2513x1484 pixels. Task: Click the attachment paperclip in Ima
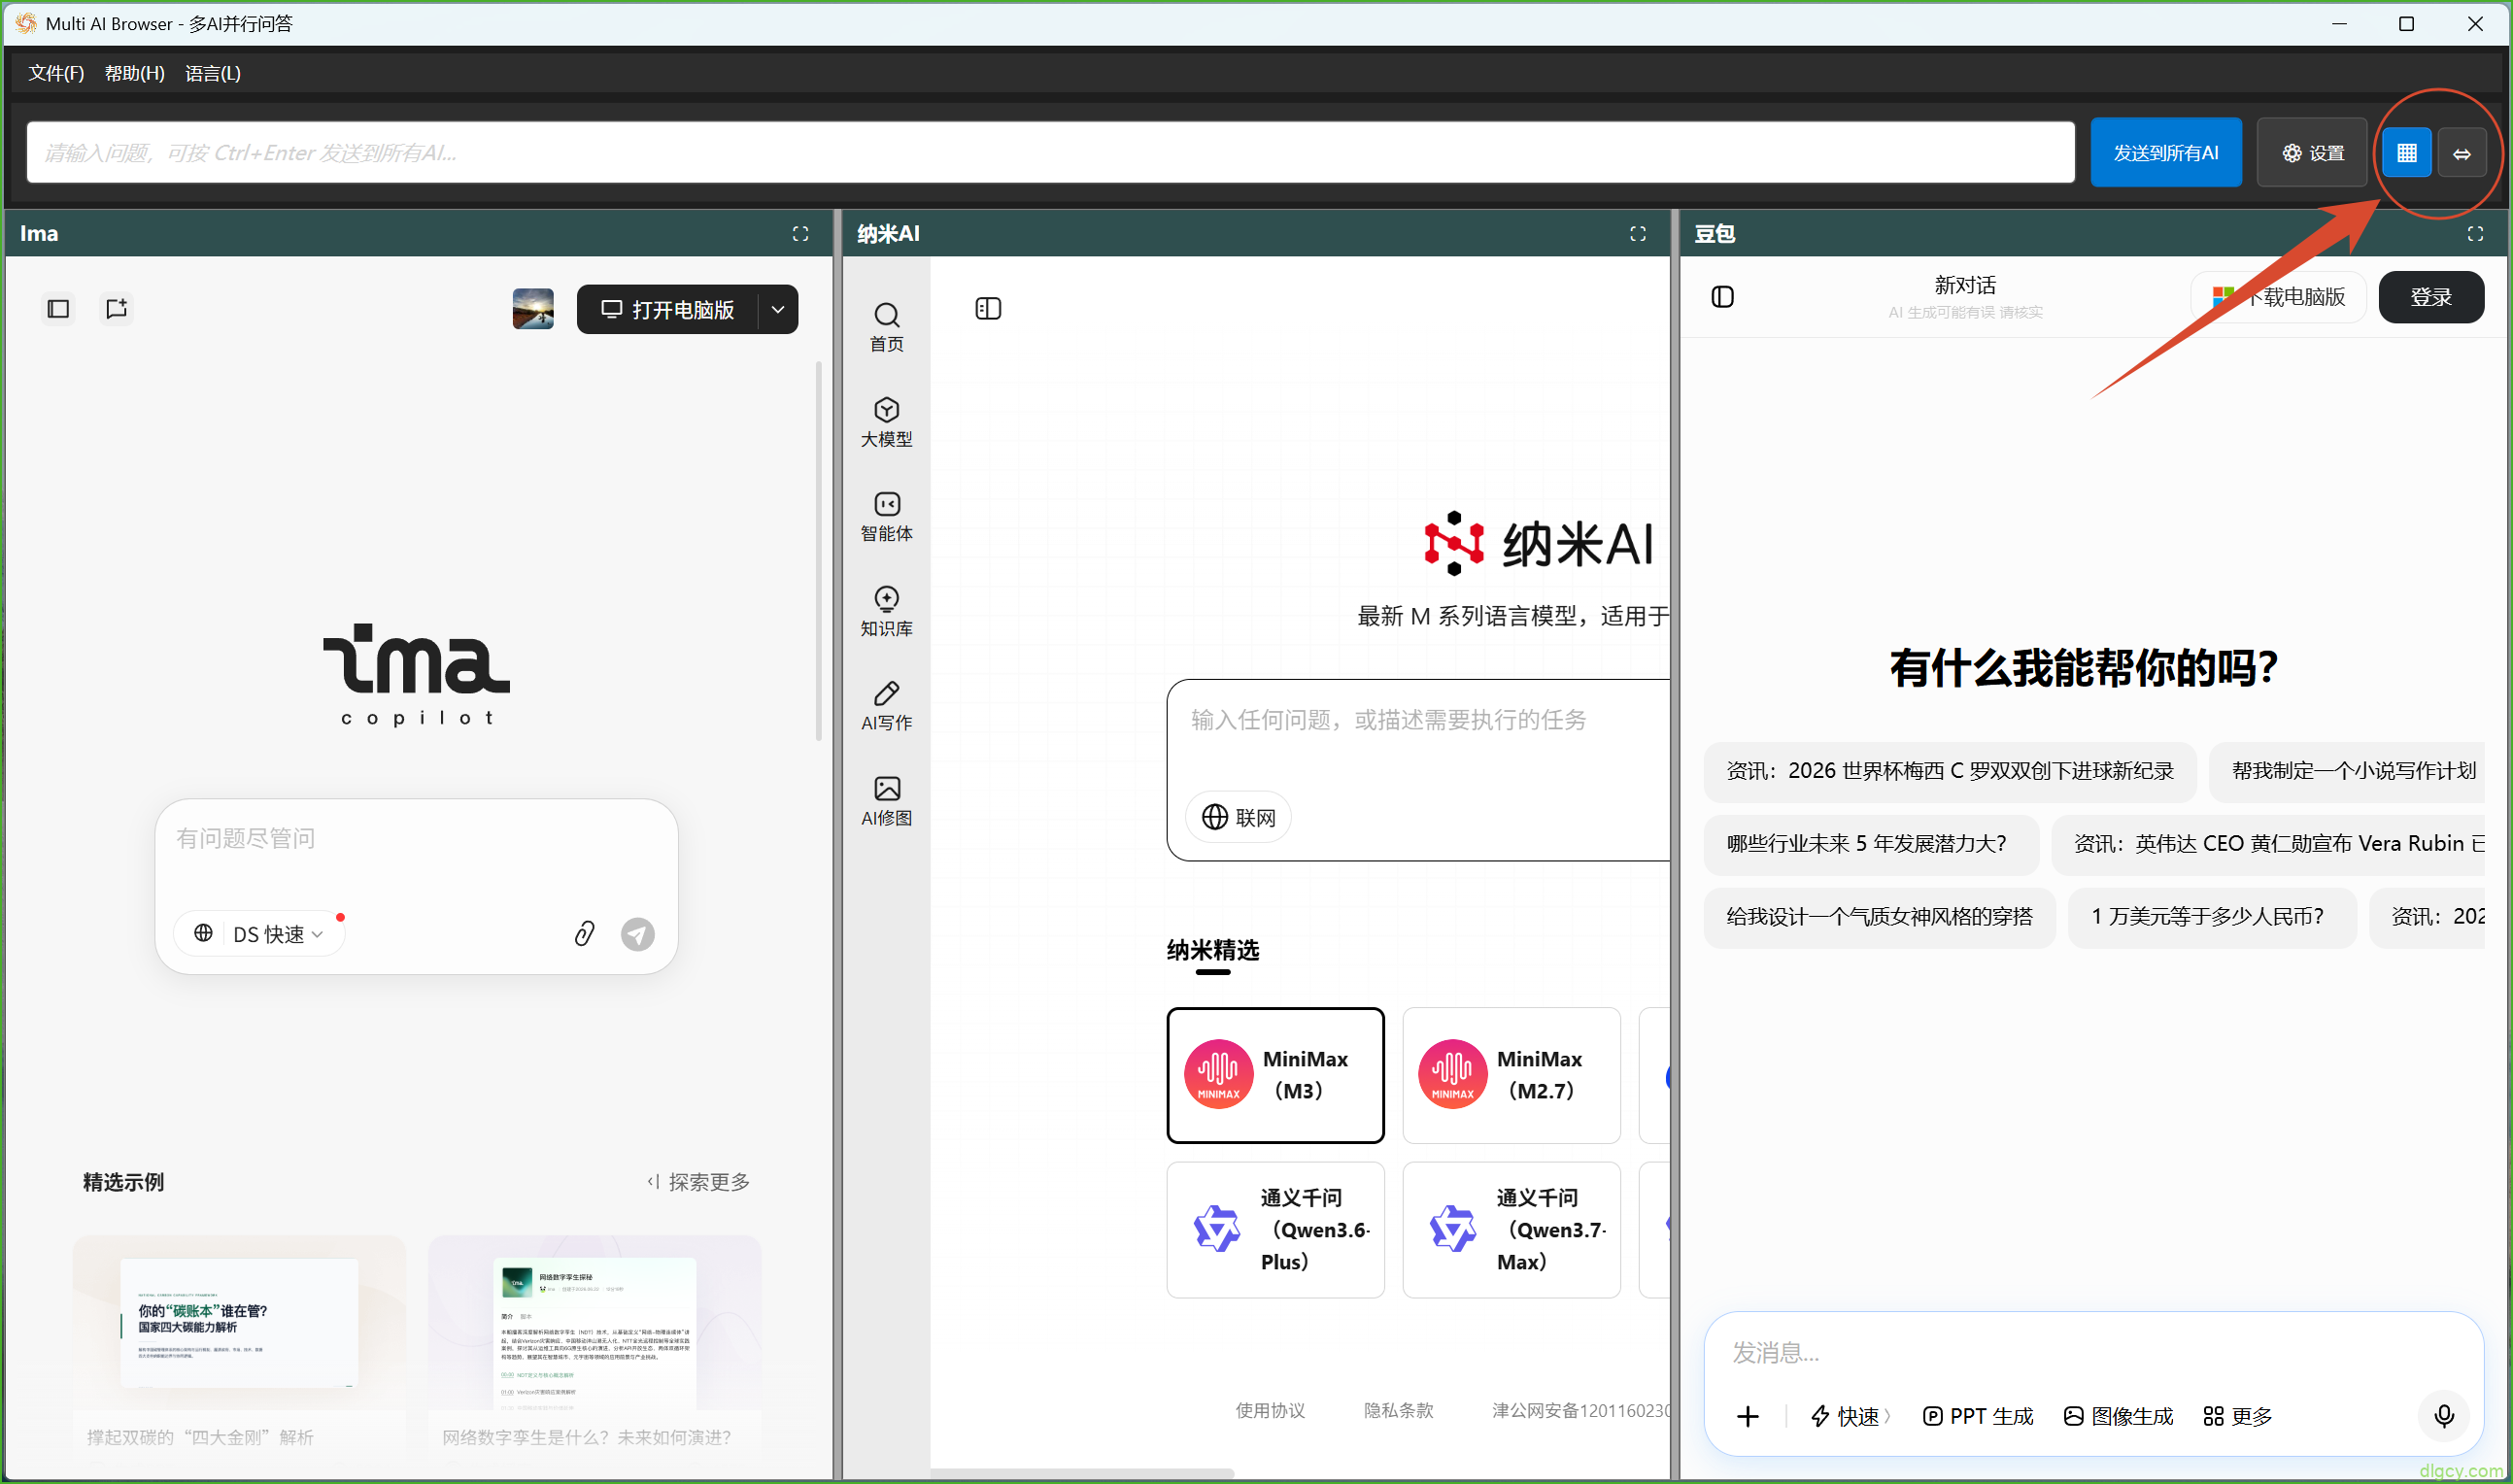point(585,934)
